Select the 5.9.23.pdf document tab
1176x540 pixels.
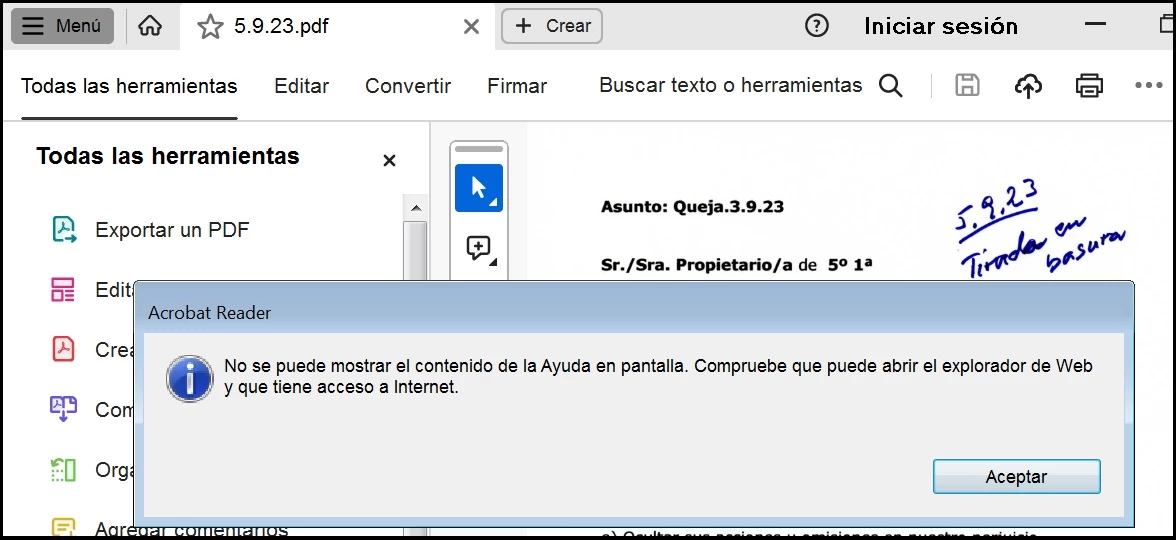(x=338, y=26)
